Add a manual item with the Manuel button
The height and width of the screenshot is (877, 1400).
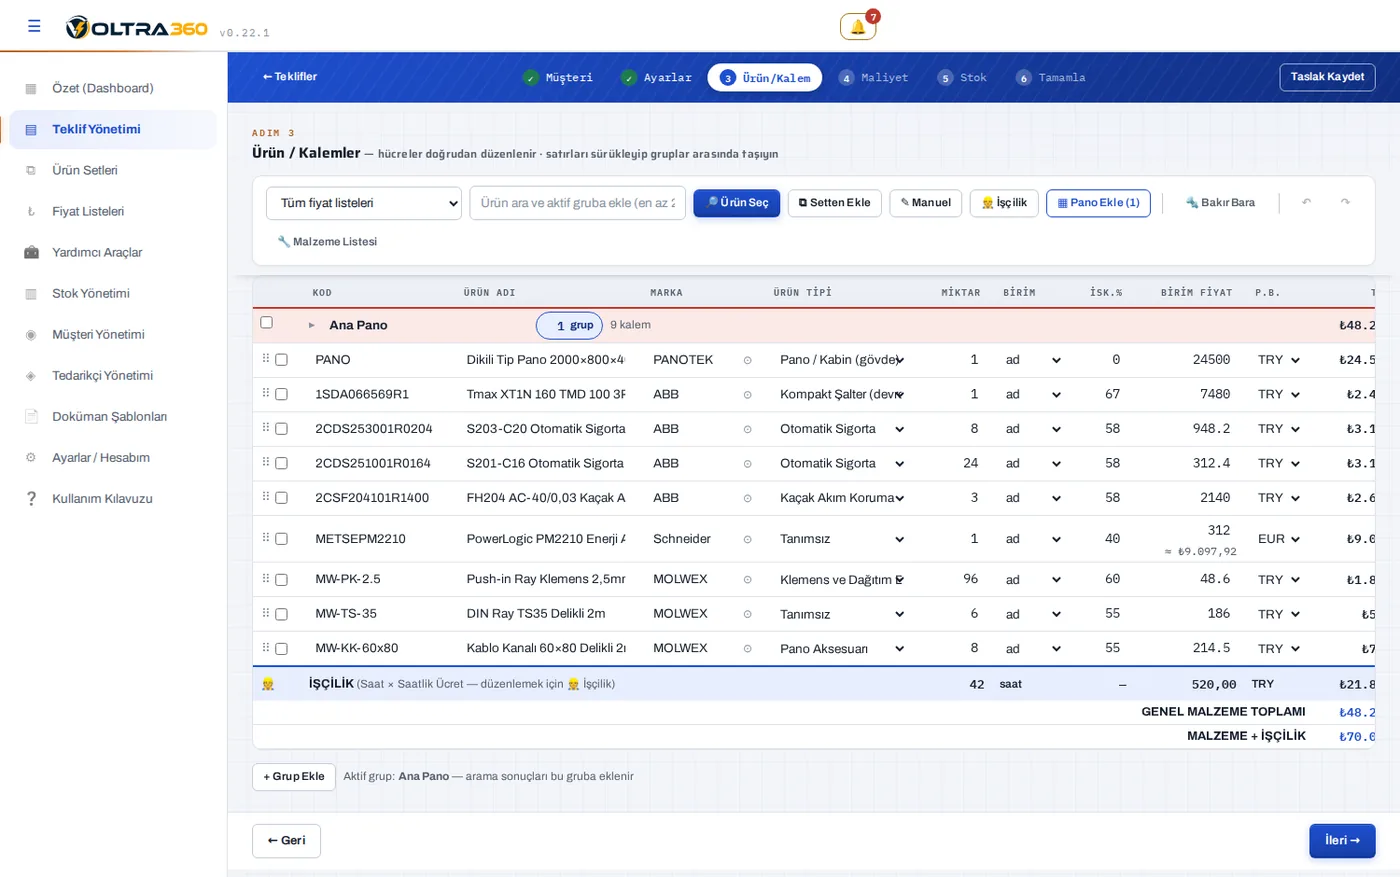(x=926, y=203)
